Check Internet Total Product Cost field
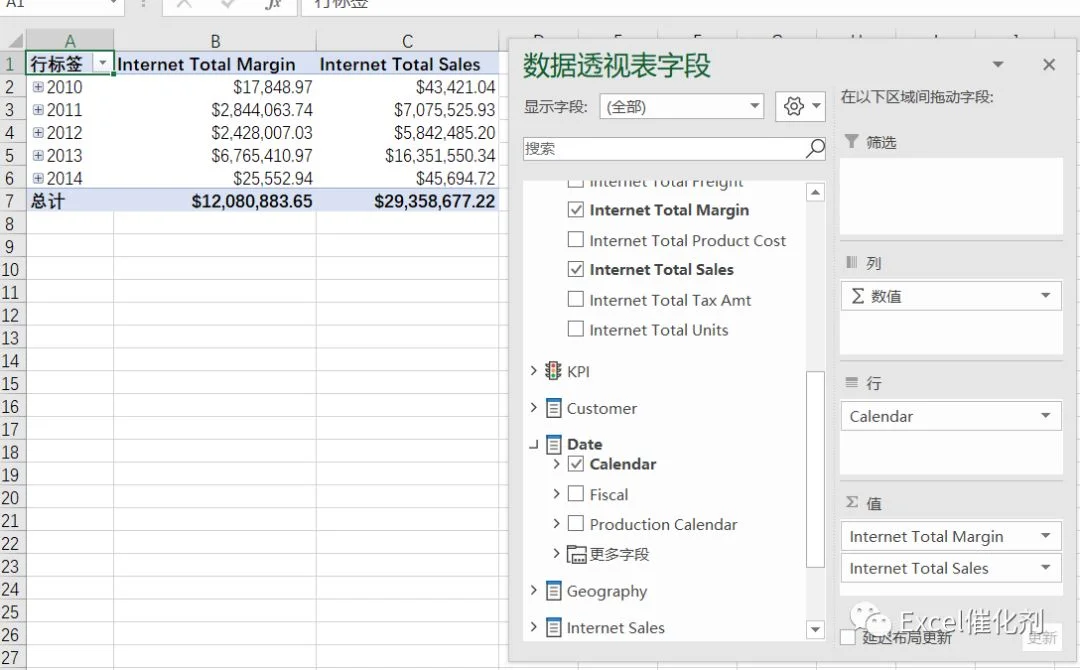 [576, 240]
